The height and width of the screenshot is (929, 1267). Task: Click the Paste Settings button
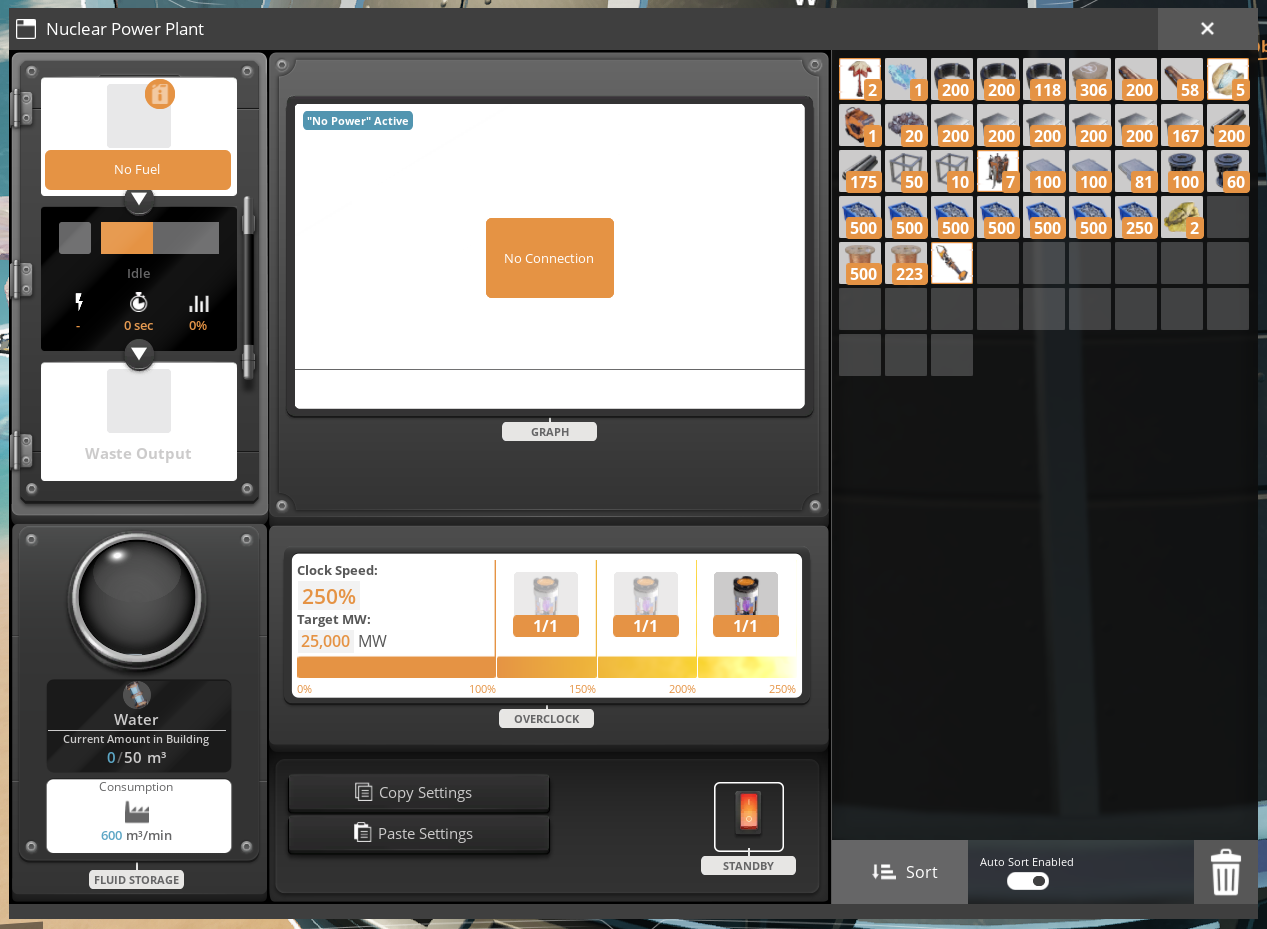[x=419, y=833]
